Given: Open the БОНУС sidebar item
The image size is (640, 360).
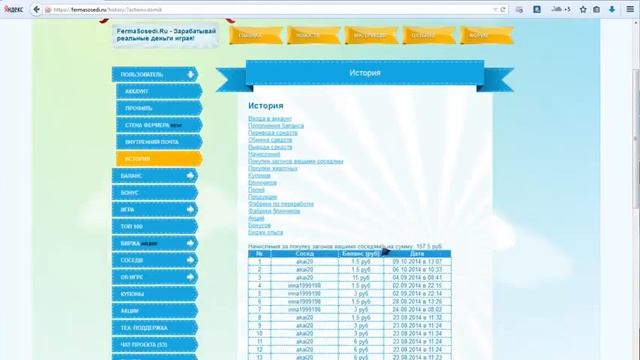Looking at the screenshot, I should pos(155,193).
